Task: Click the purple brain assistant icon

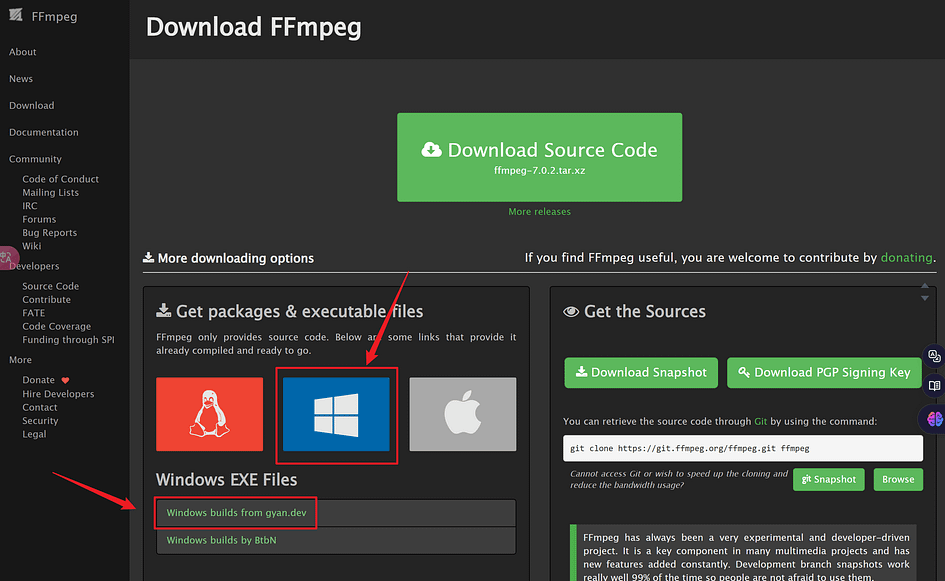Action: (x=934, y=418)
